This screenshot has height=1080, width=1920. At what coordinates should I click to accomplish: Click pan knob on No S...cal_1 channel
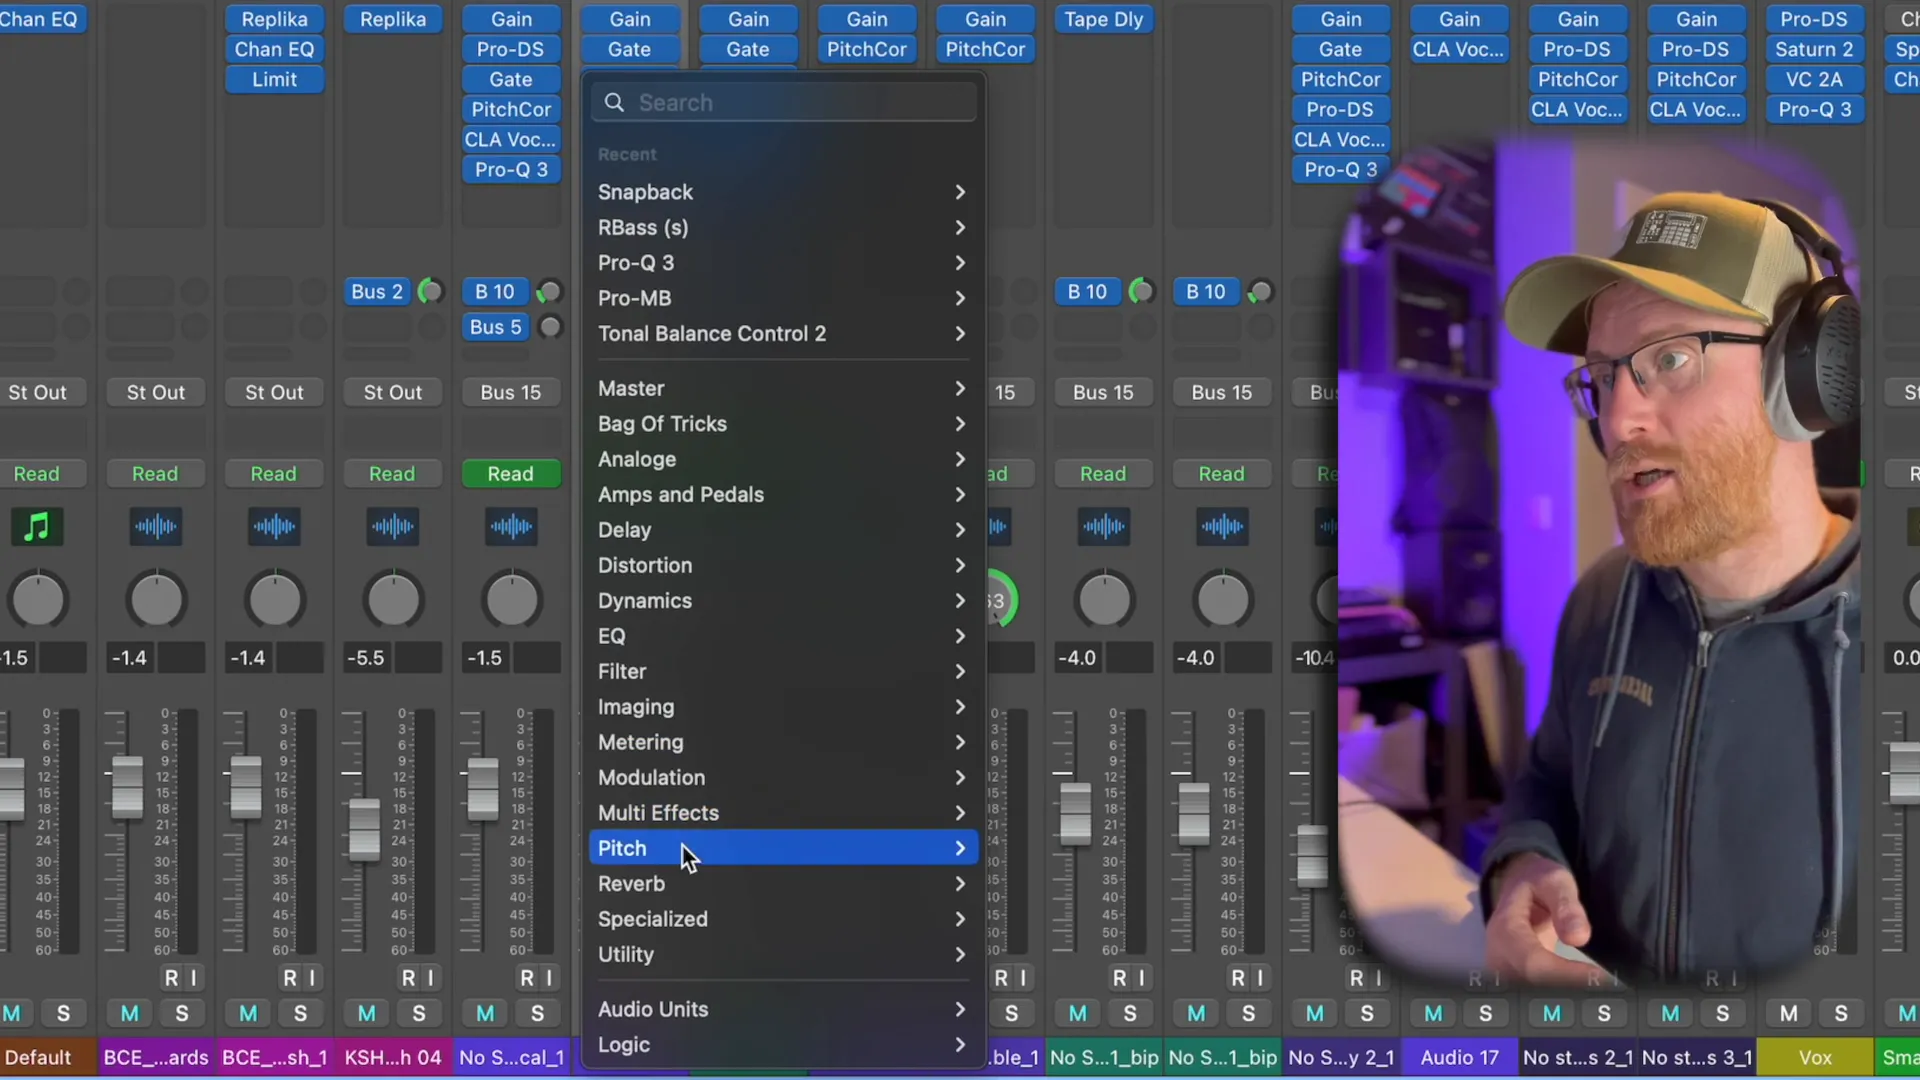pos(511,600)
